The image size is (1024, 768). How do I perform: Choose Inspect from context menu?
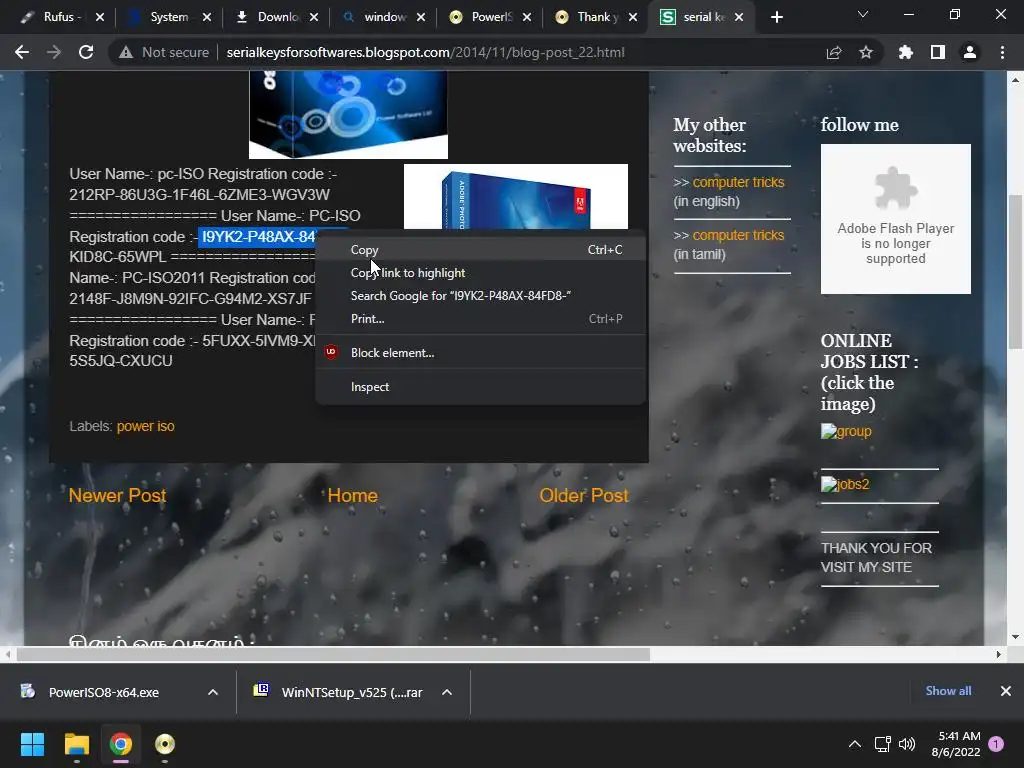(x=481, y=387)
